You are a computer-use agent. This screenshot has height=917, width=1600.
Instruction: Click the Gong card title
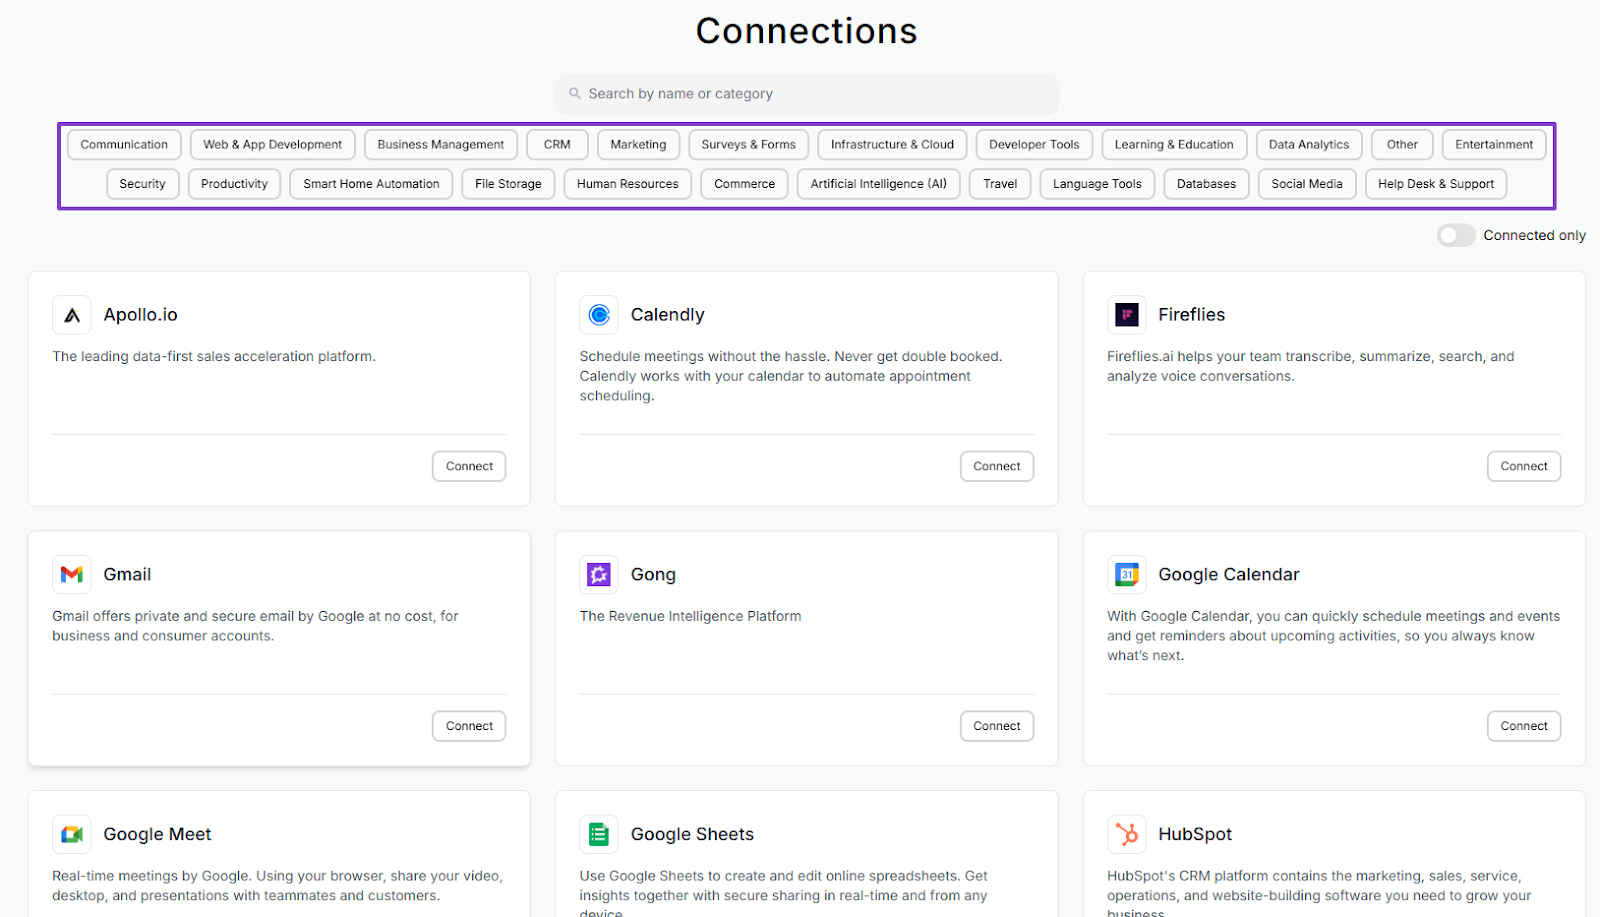(653, 575)
